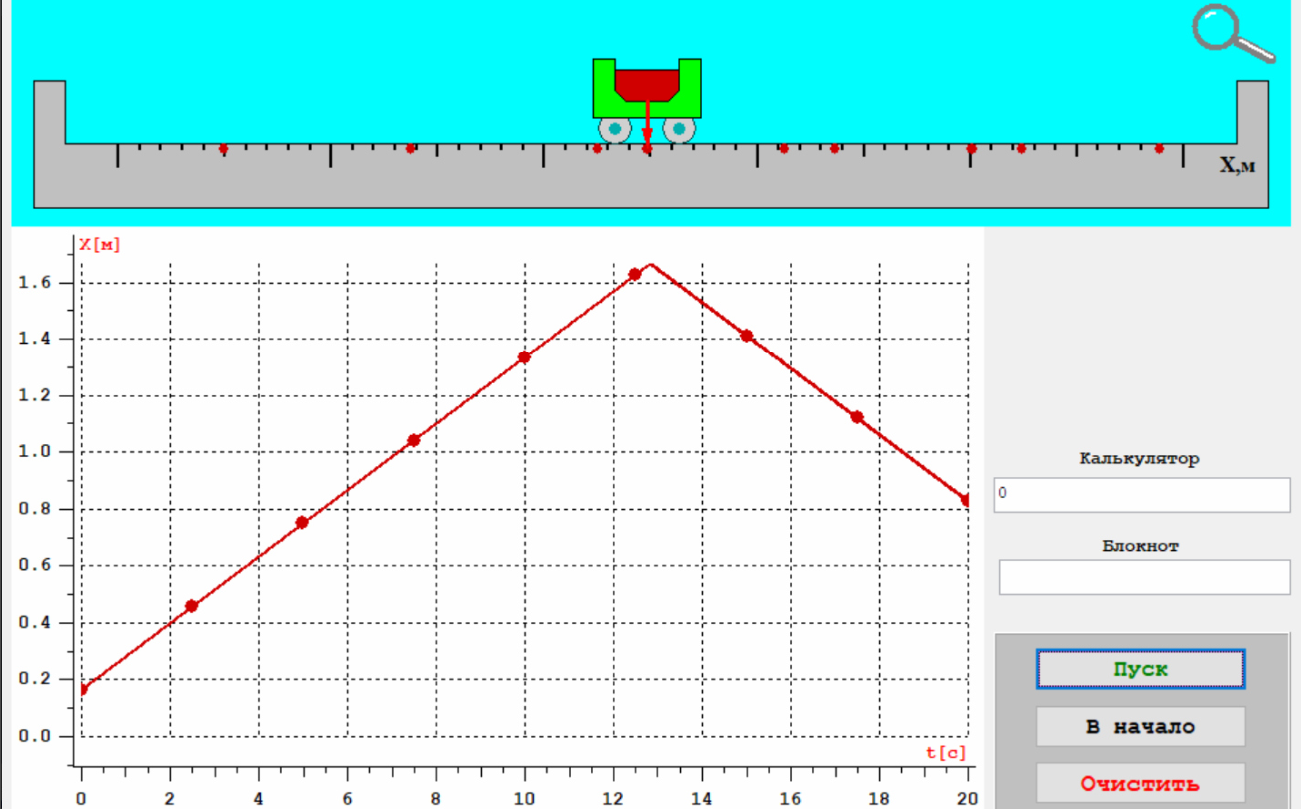Select the graph data point at t = 12.5 s
This screenshot has height=809, width=1301.
(x=634, y=274)
